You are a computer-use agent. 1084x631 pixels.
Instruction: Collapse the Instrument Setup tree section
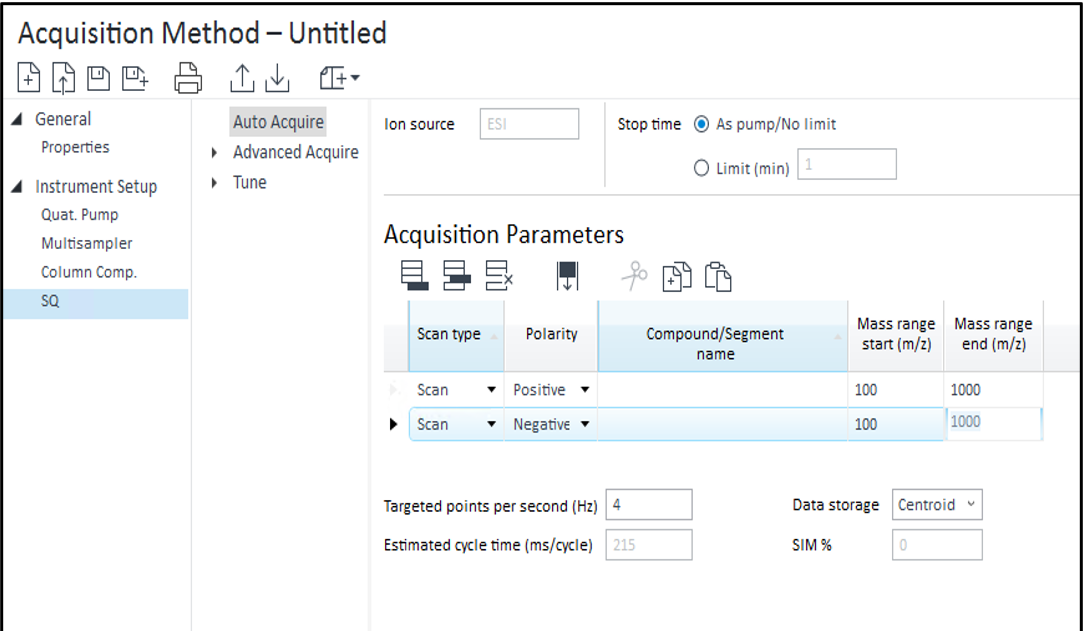tap(17, 186)
